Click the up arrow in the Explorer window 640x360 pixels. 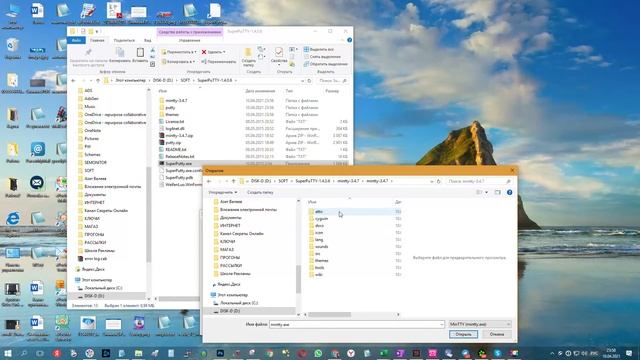(x=98, y=81)
